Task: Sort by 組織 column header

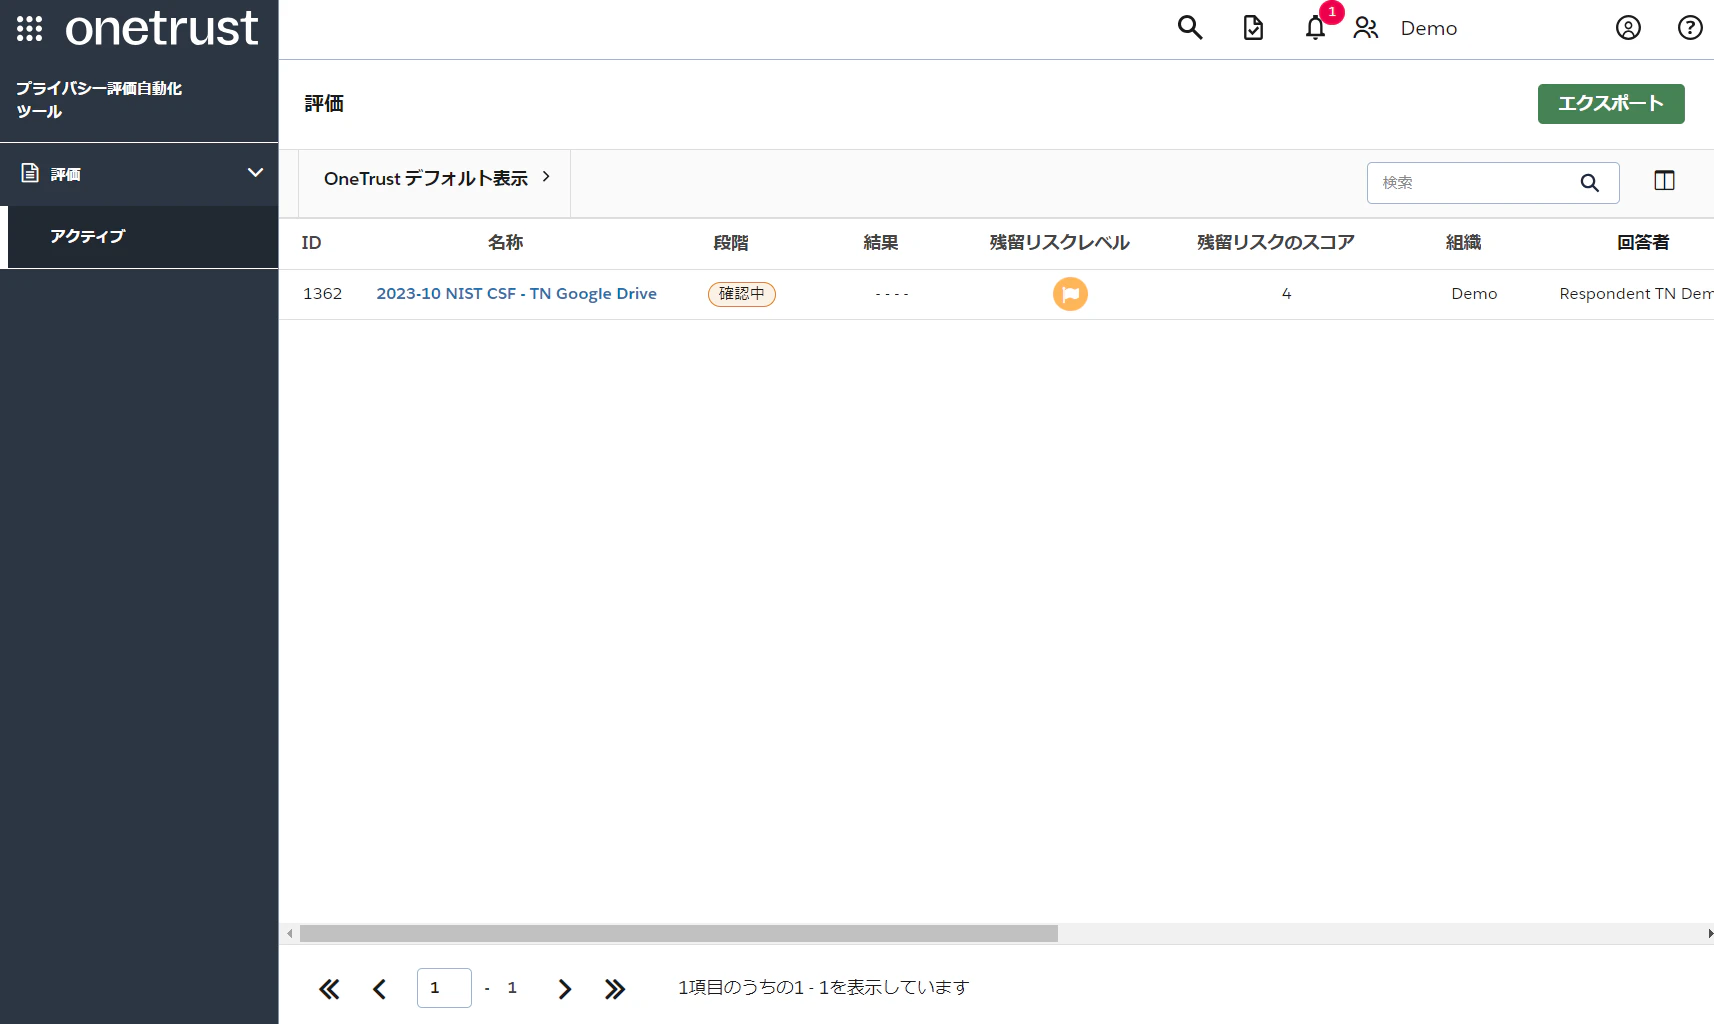Action: tap(1464, 243)
